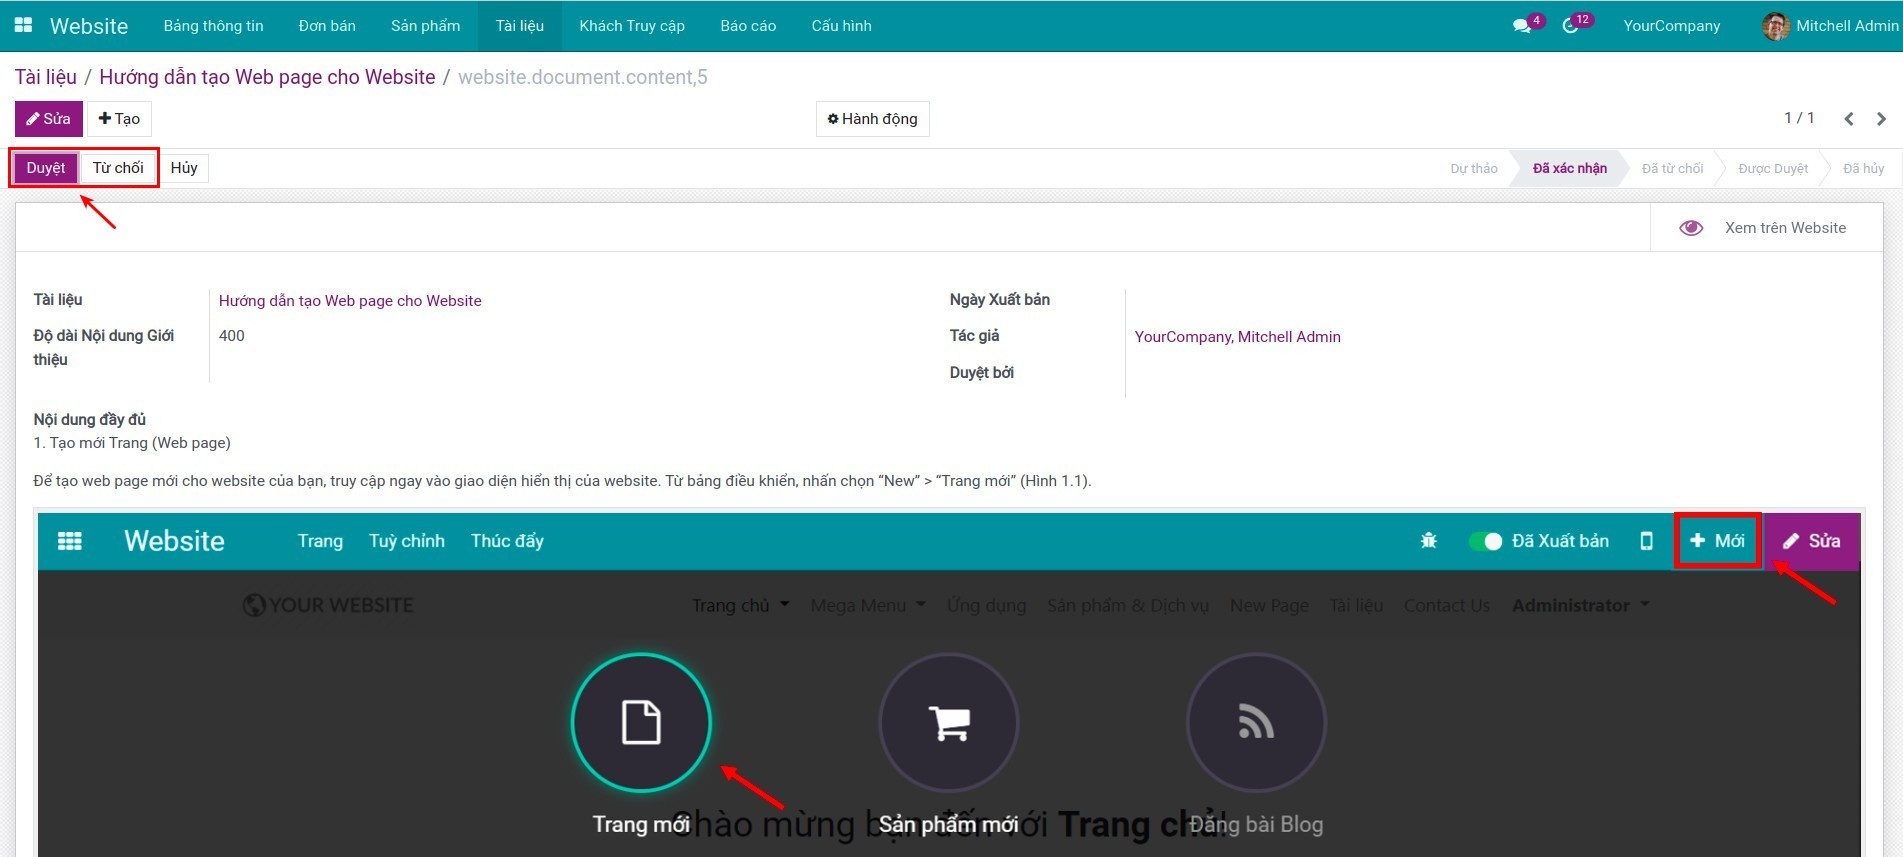Image resolution: width=1903 pixels, height=857 pixels.
Task: Open the Báo cáo menu
Action: click(x=748, y=26)
